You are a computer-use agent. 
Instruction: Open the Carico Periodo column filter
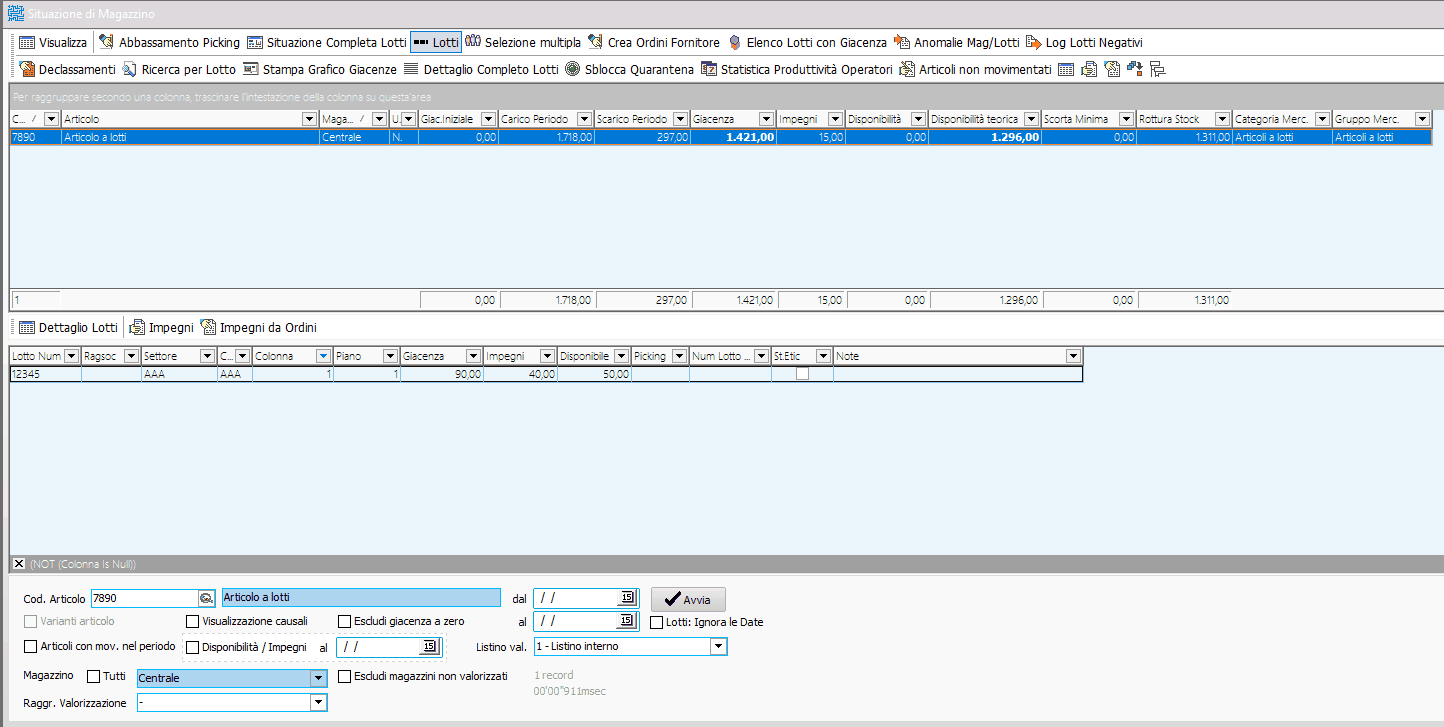point(585,119)
